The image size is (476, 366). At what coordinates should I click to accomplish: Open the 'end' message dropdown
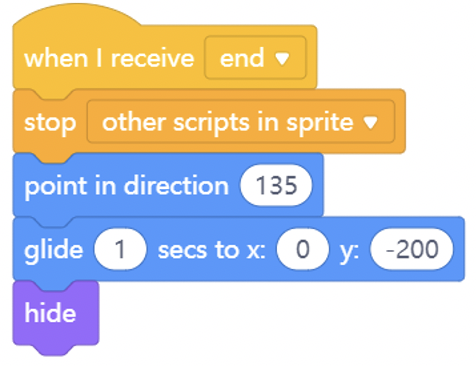pos(255,58)
